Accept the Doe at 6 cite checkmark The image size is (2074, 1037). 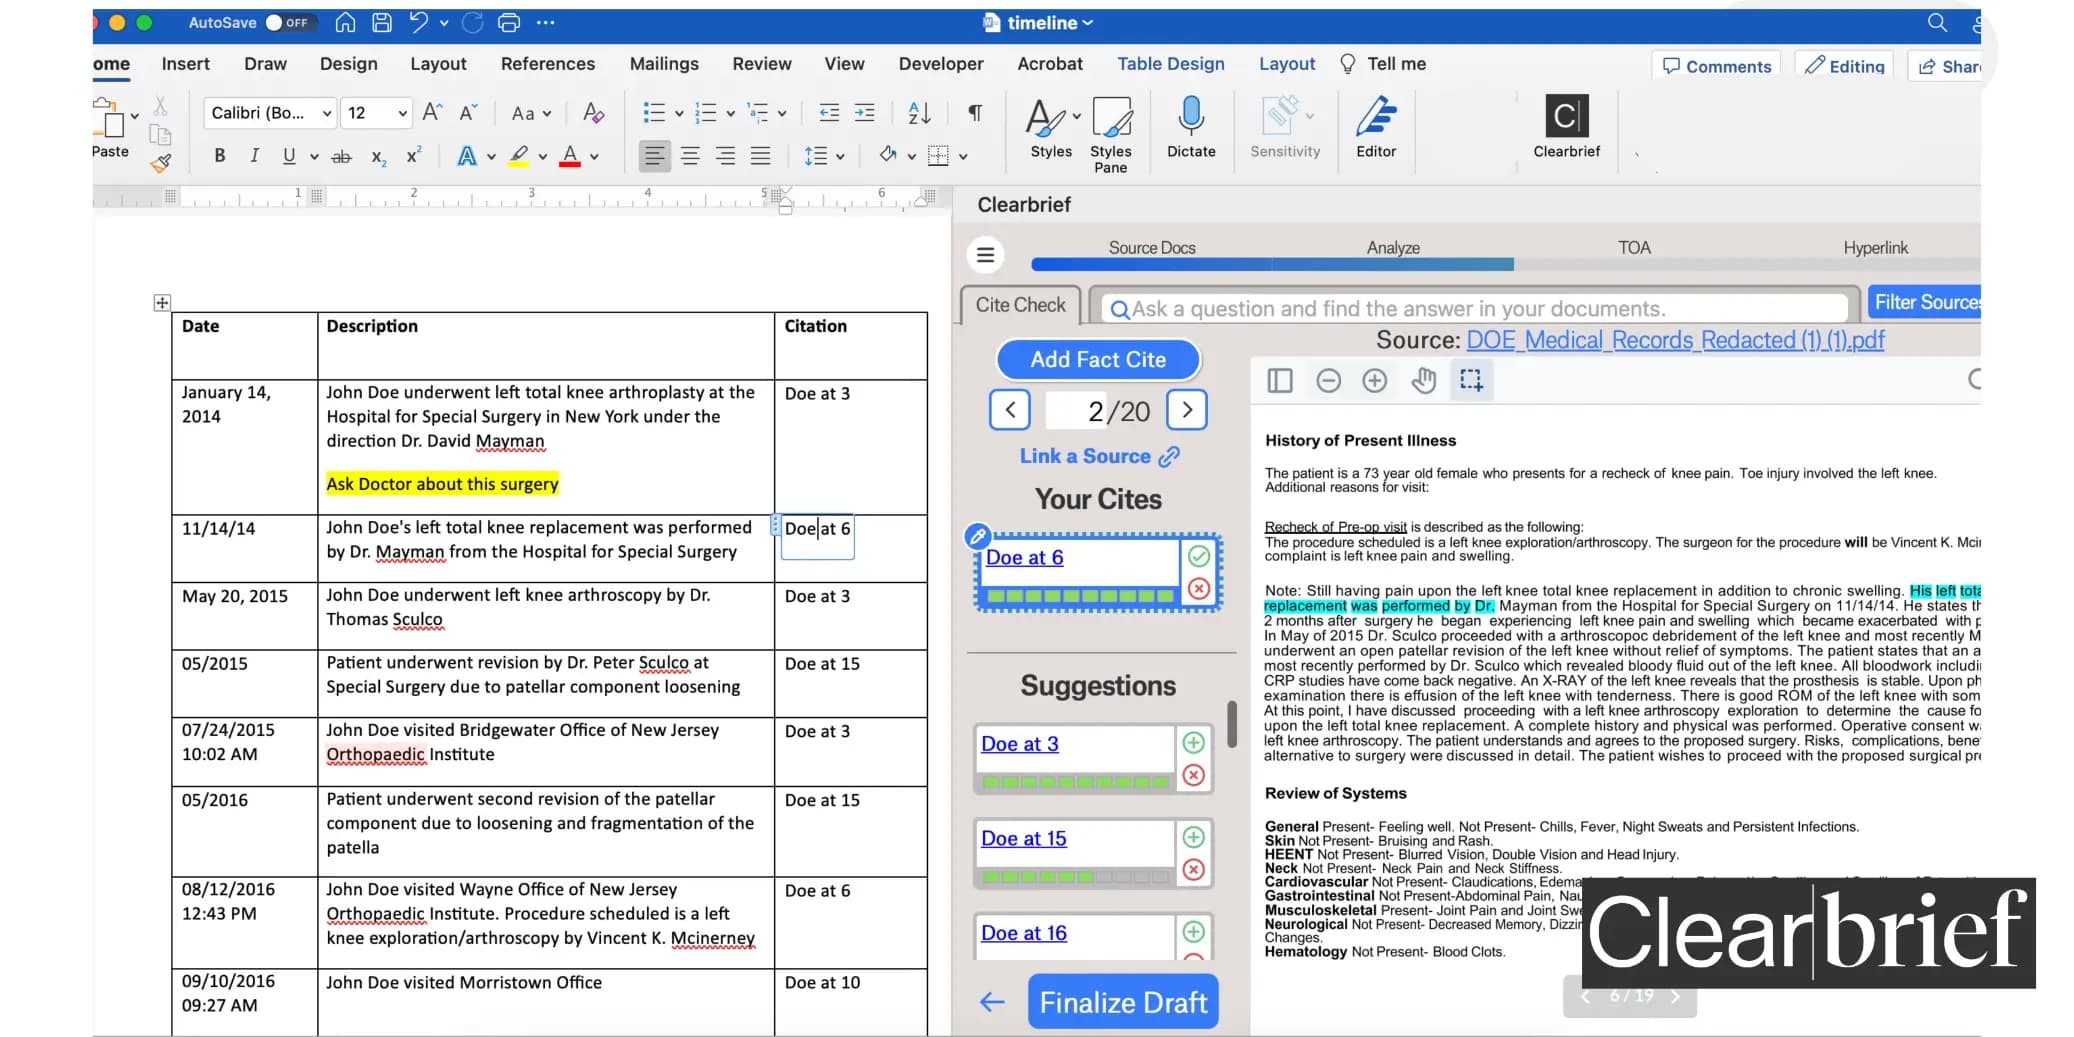(x=1199, y=556)
